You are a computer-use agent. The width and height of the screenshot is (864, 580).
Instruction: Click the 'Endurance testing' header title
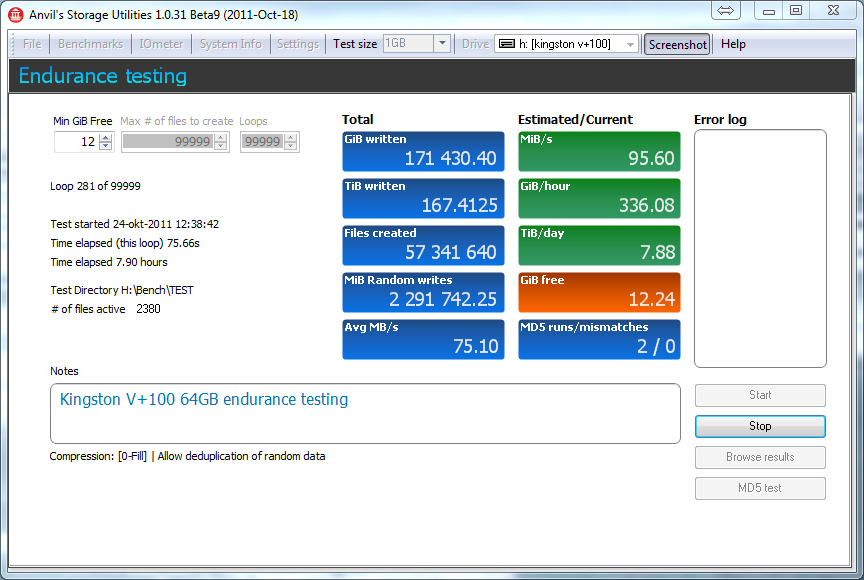click(x=102, y=75)
